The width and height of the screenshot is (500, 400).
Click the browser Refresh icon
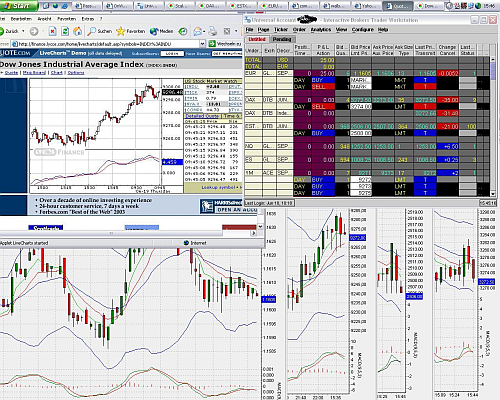pyautogui.click(x=65, y=31)
